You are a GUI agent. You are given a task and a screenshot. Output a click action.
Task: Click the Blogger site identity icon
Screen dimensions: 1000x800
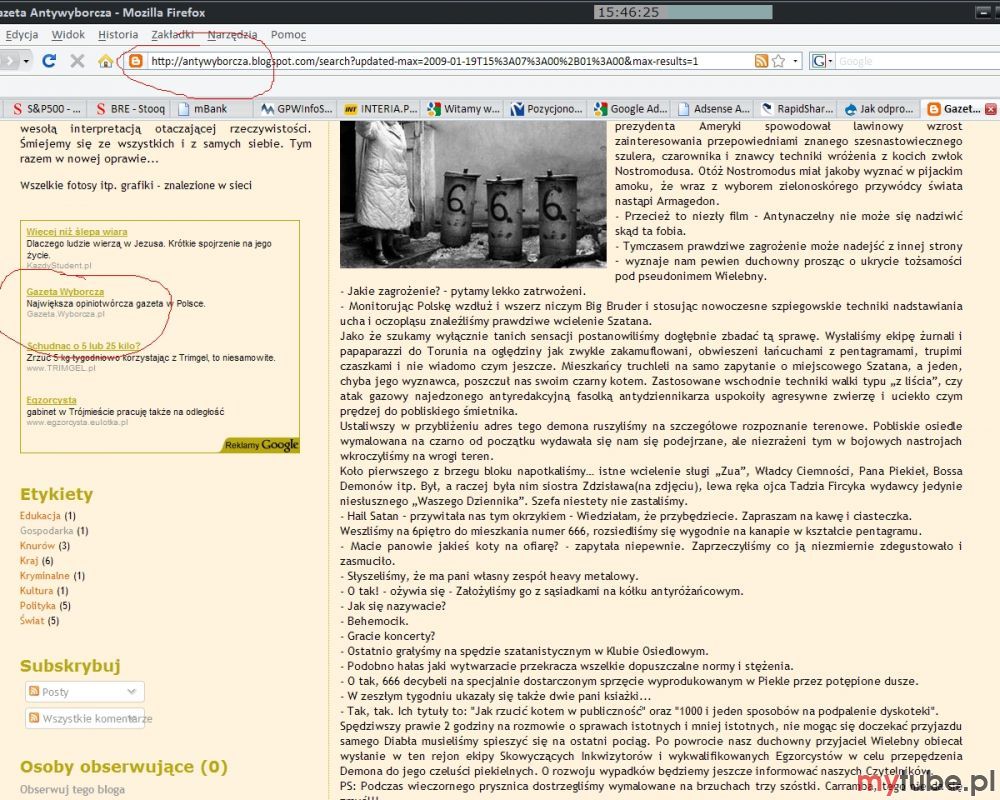coord(135,61)
